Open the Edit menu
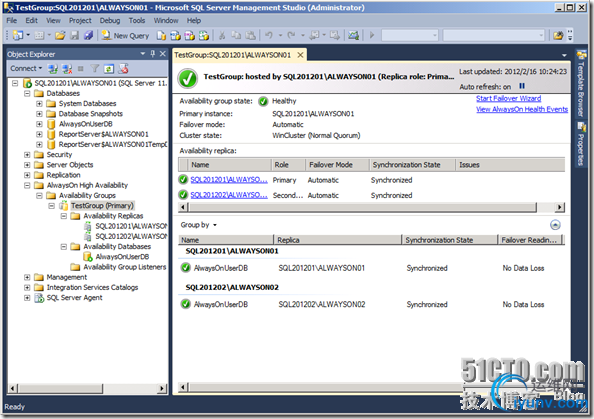Viewport: 594px width, 419px height. pyautogui.click(x=31, y=20)
